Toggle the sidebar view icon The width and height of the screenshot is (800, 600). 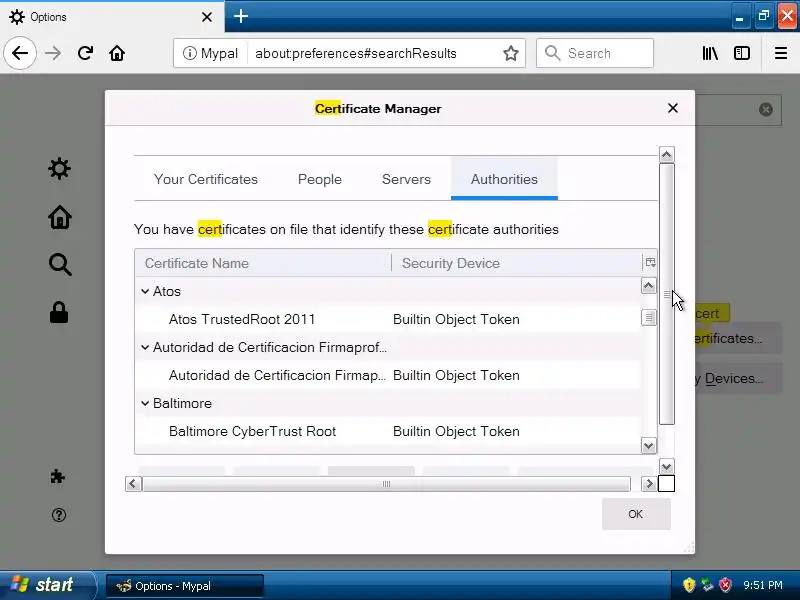742,53
